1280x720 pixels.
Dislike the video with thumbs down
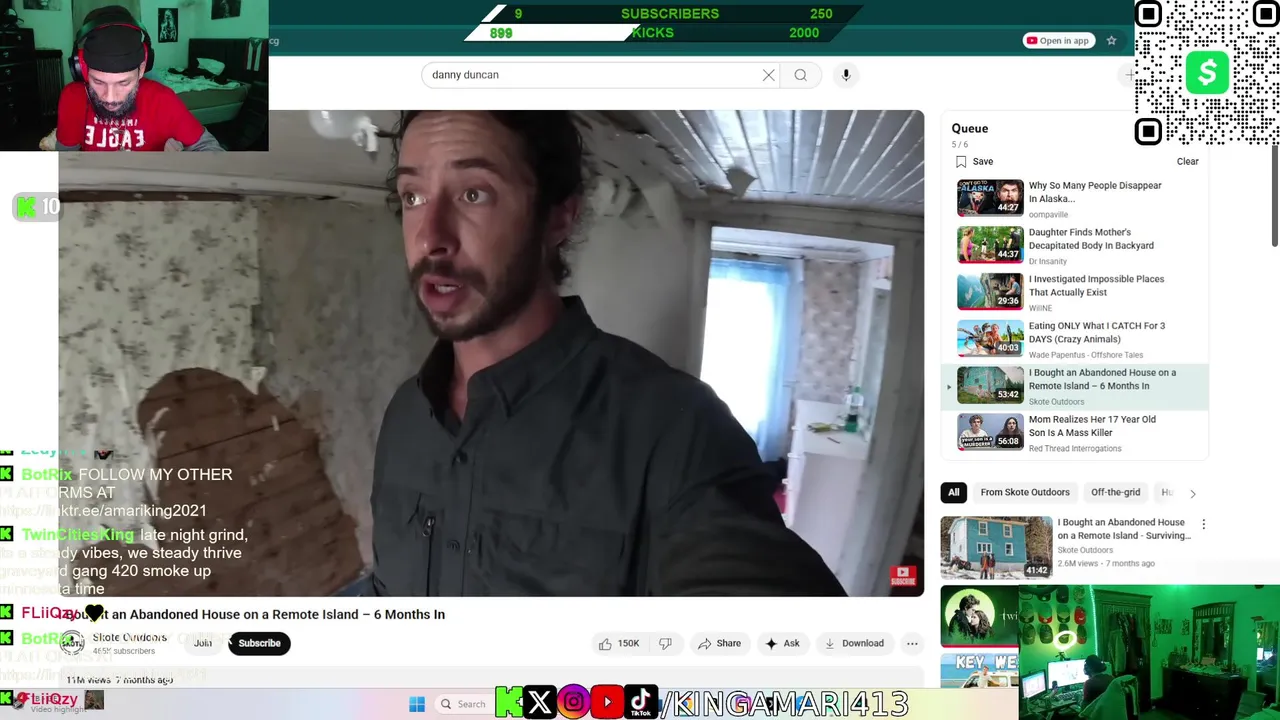(x=665, y=644)
